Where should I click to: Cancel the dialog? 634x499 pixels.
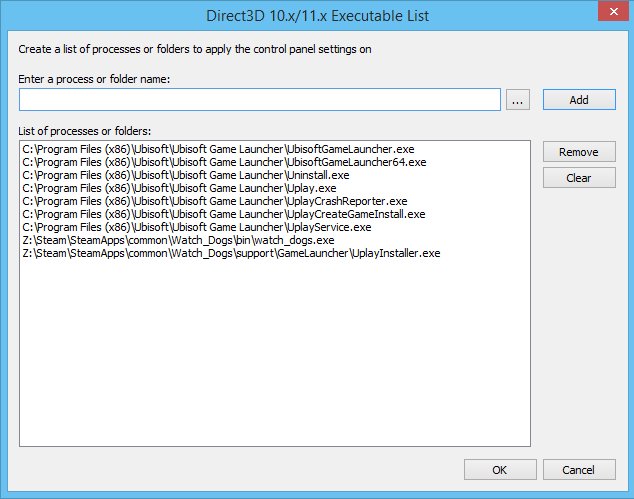point(579,470)
